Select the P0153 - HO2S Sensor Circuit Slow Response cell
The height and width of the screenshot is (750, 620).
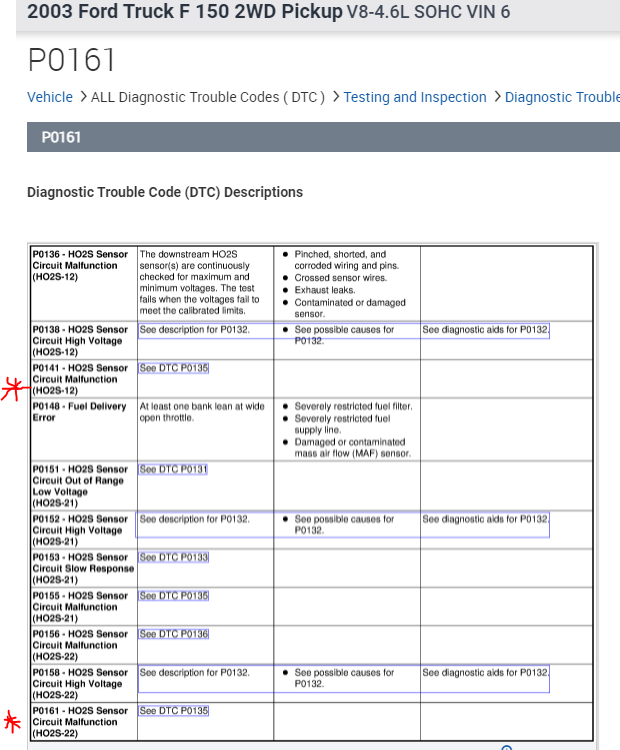[x=84, y=568]
